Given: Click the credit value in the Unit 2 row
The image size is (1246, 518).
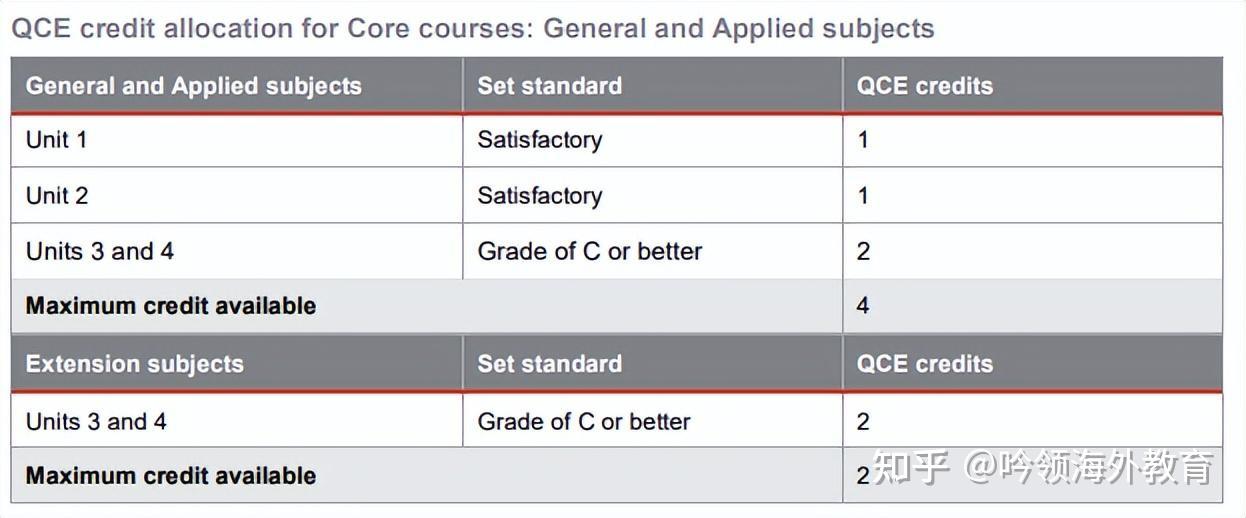Looking at the screenshot, I should click(863, 196).
